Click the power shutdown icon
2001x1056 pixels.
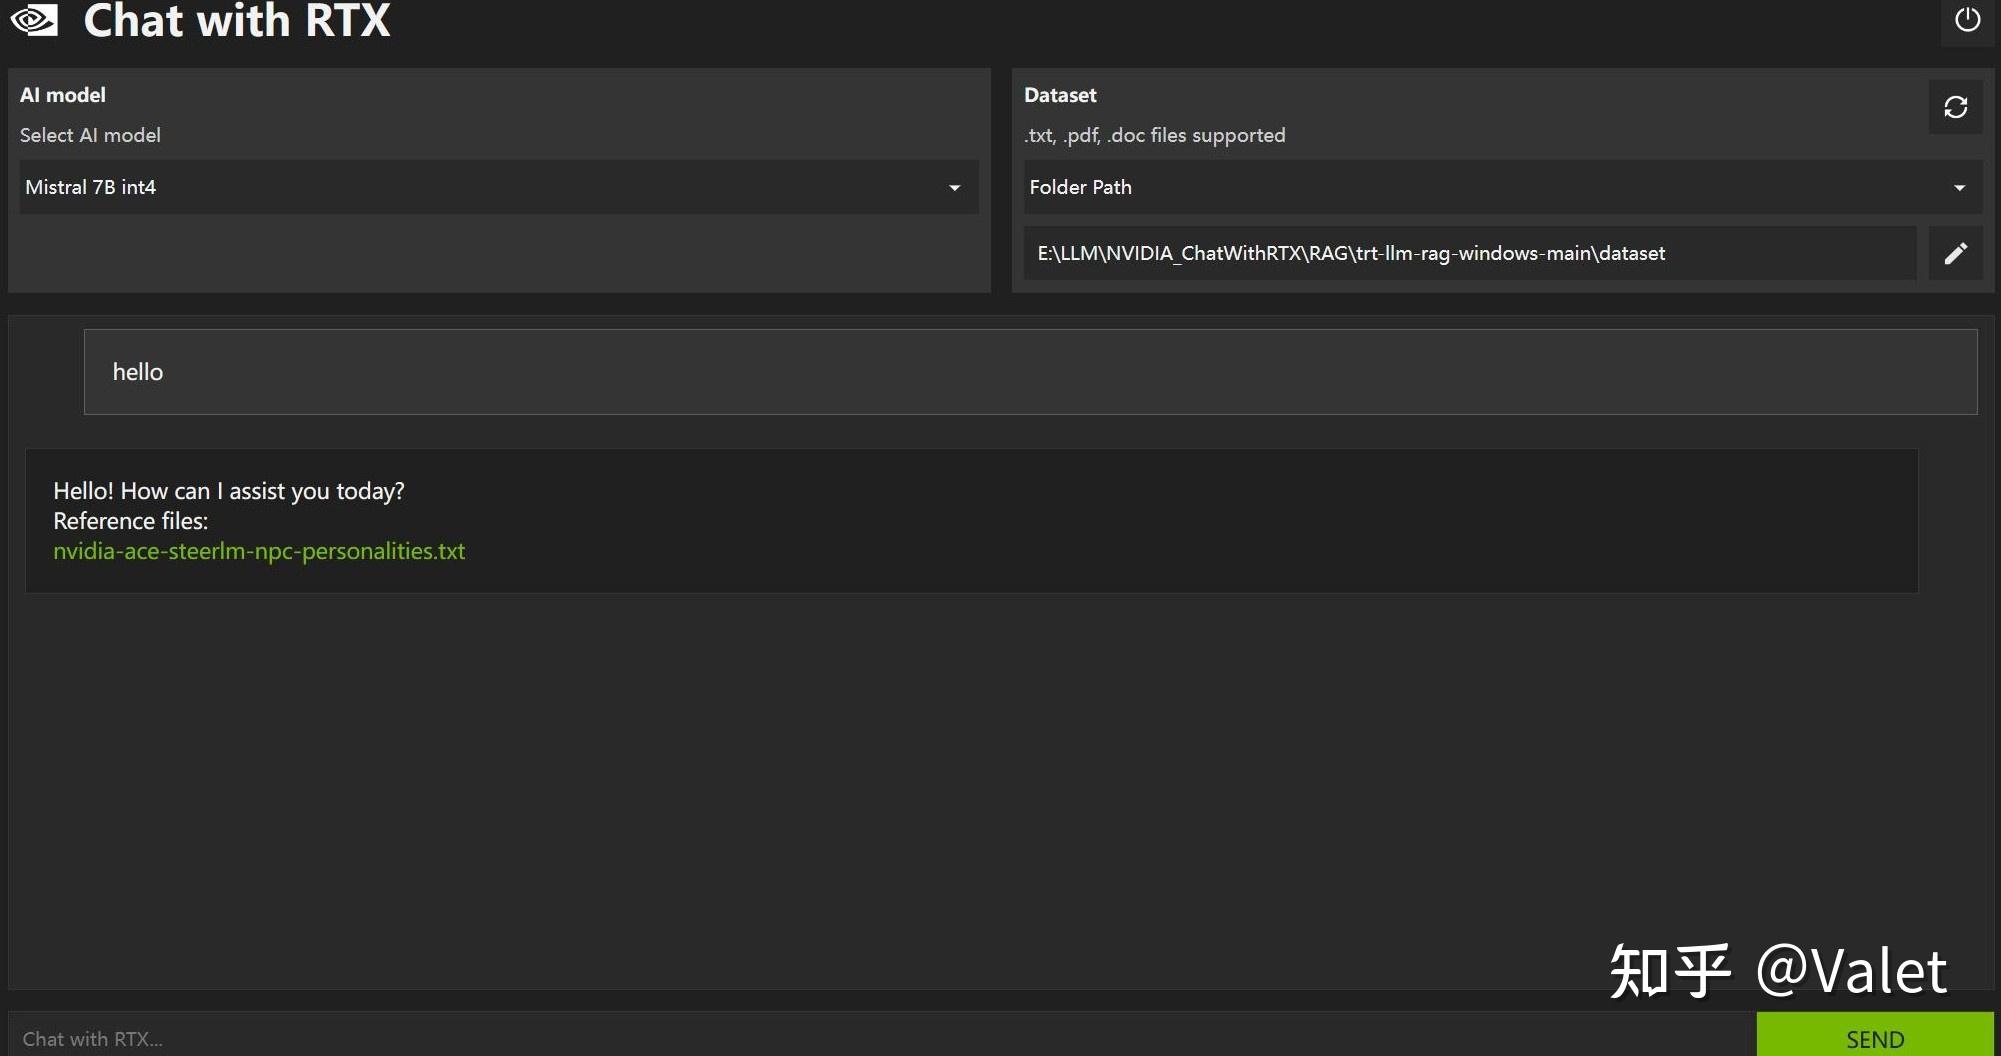[1967, 20]
